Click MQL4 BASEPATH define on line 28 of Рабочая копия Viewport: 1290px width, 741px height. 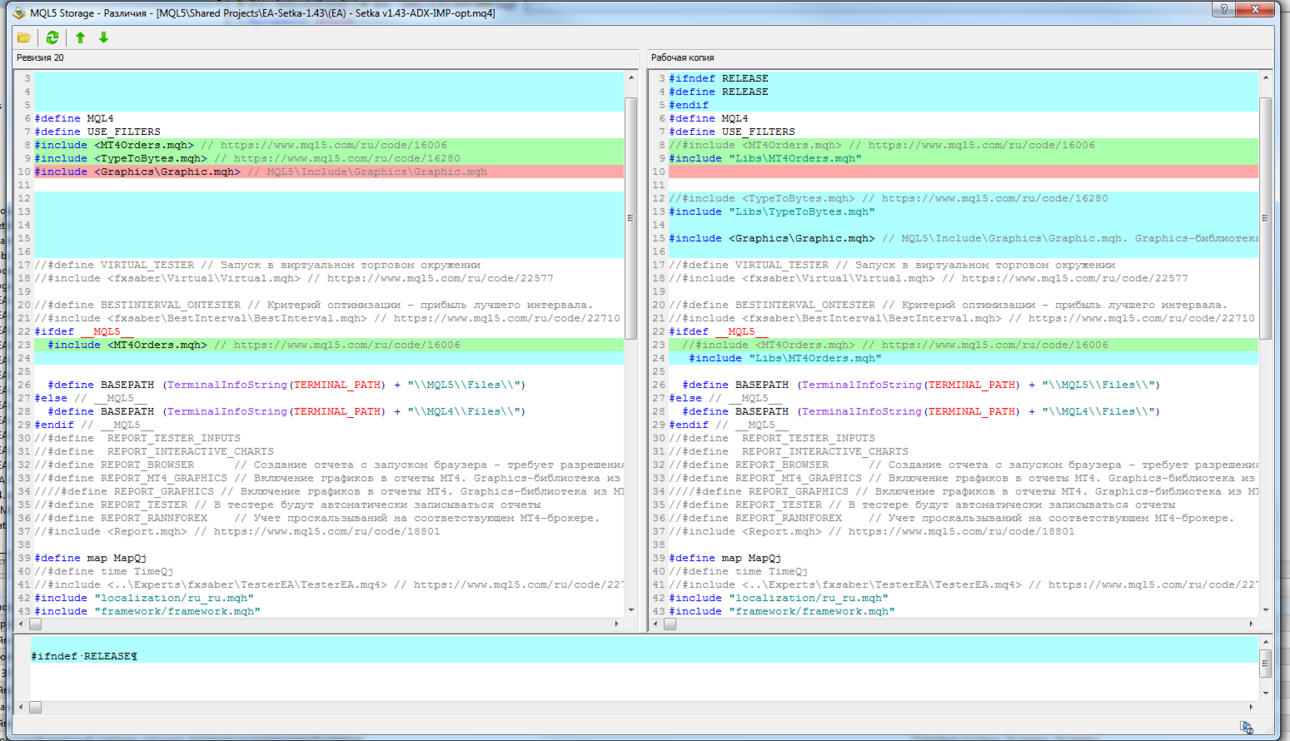pos(922,411)
